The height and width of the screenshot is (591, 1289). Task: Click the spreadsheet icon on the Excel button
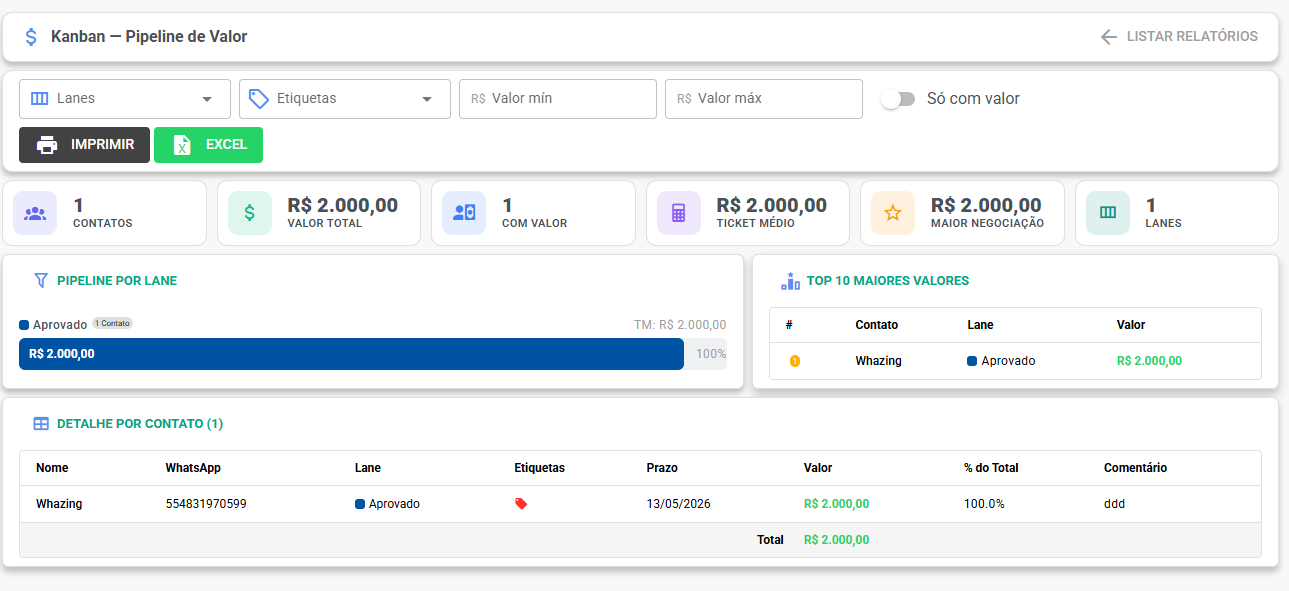182,145
